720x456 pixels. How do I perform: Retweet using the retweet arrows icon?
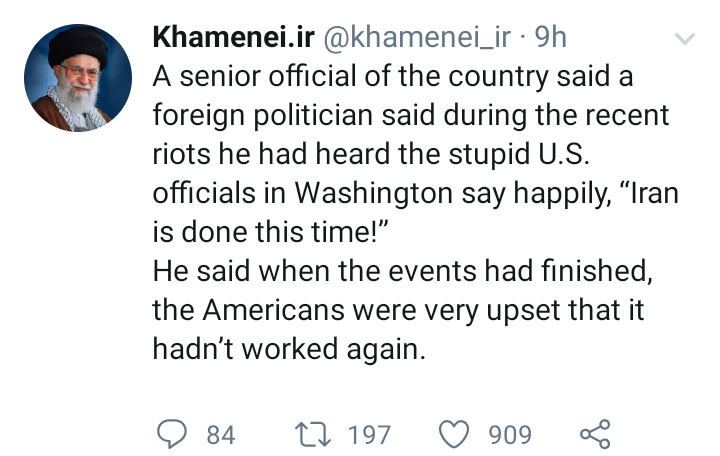[313, 434]
